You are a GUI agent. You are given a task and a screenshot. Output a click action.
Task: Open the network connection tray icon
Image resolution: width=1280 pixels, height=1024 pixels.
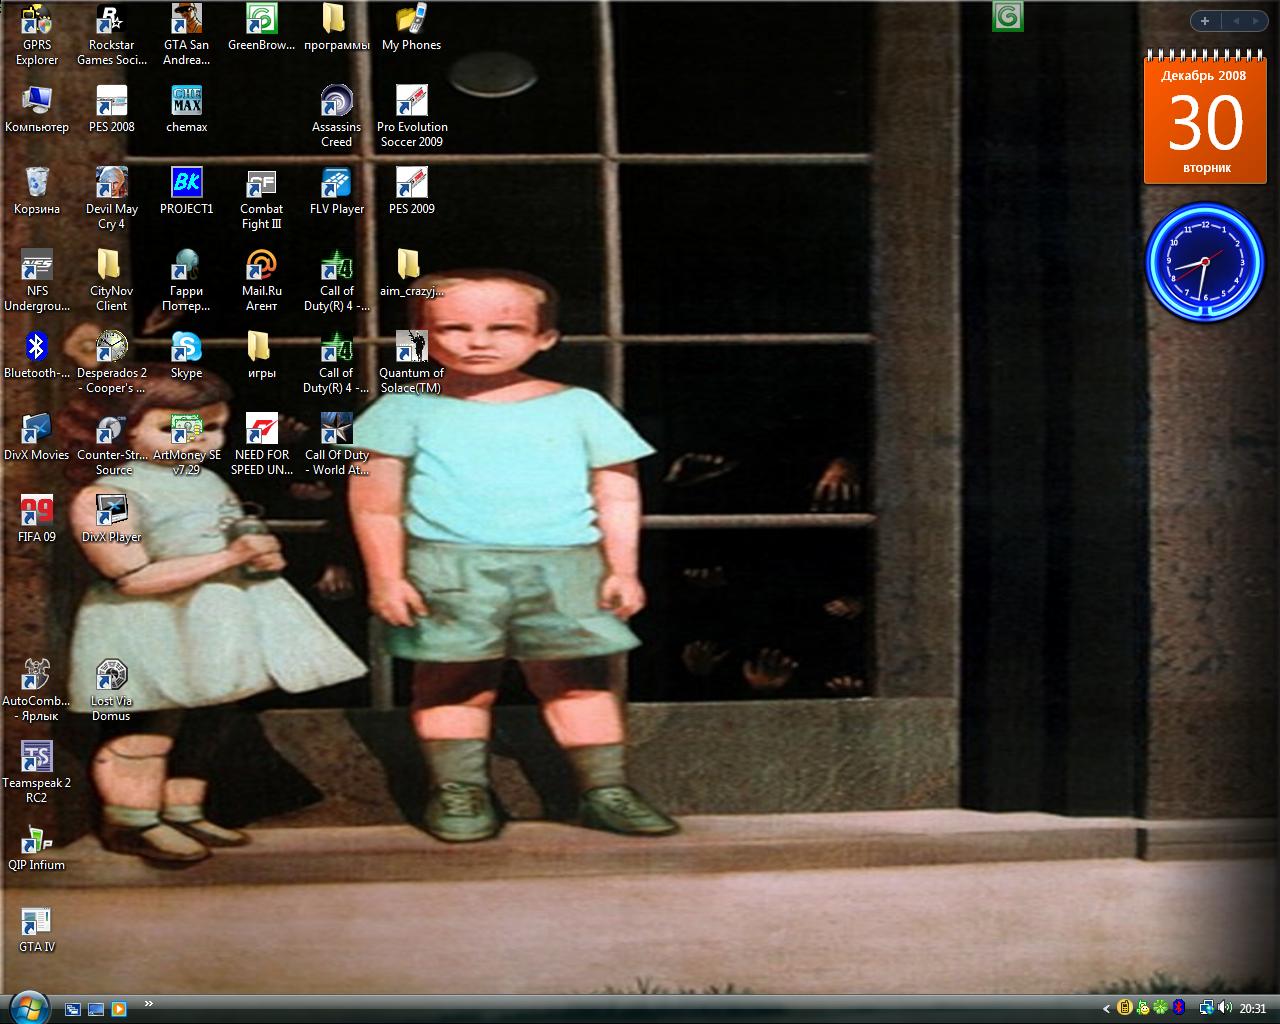[1207, 1008]
